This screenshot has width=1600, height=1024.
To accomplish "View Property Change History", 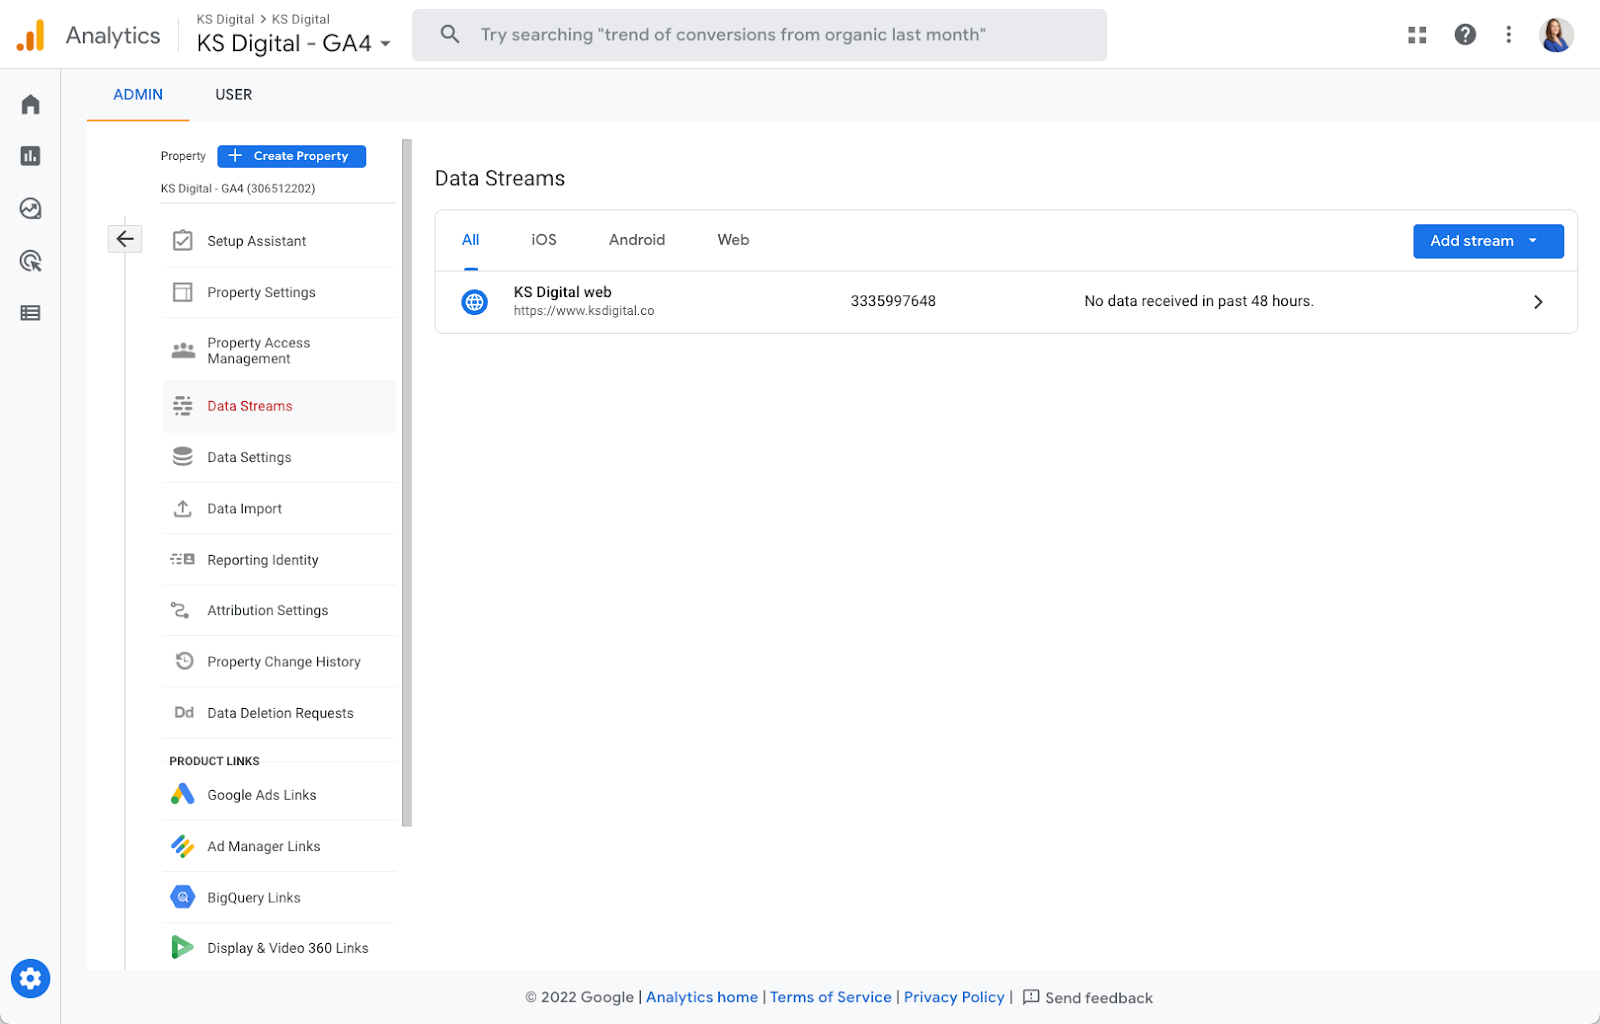I will tap(279, 662).
